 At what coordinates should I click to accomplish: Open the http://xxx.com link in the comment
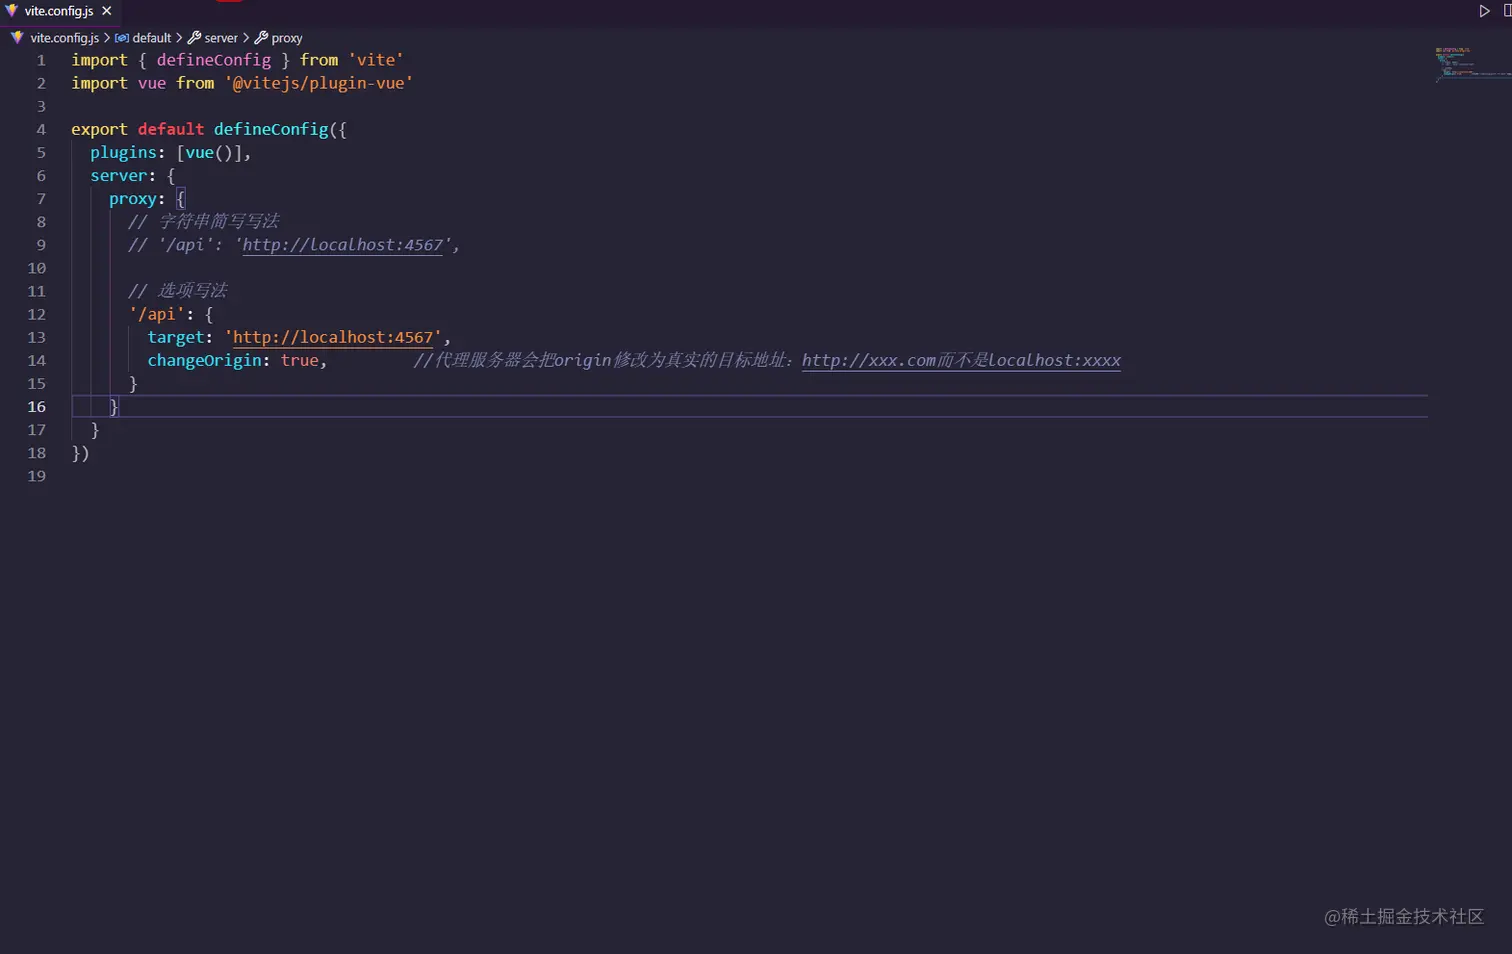click(868, 361)
